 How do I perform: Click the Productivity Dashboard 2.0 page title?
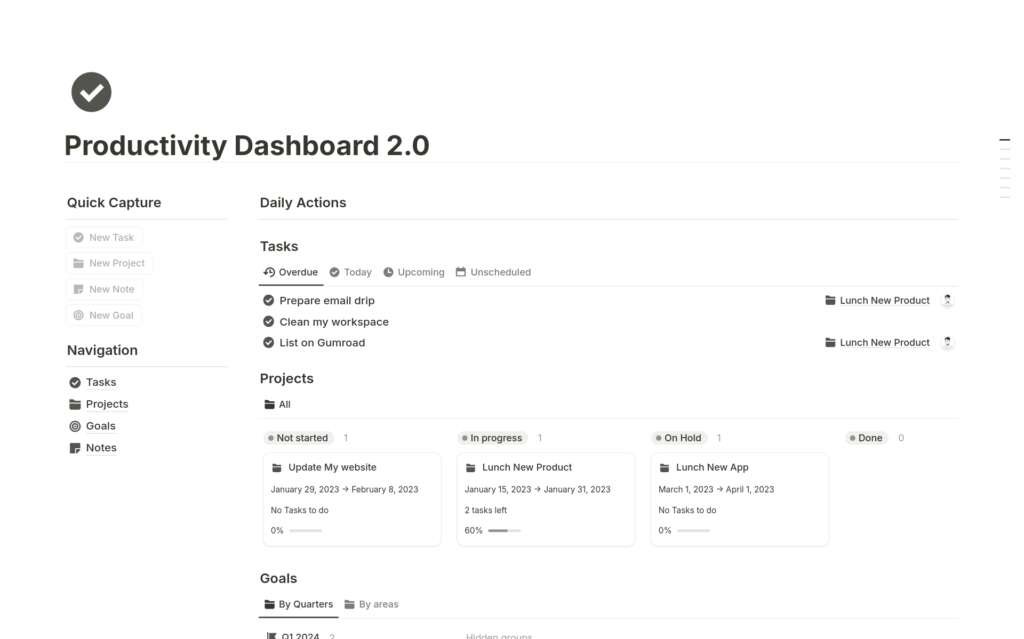click(247, 145)
